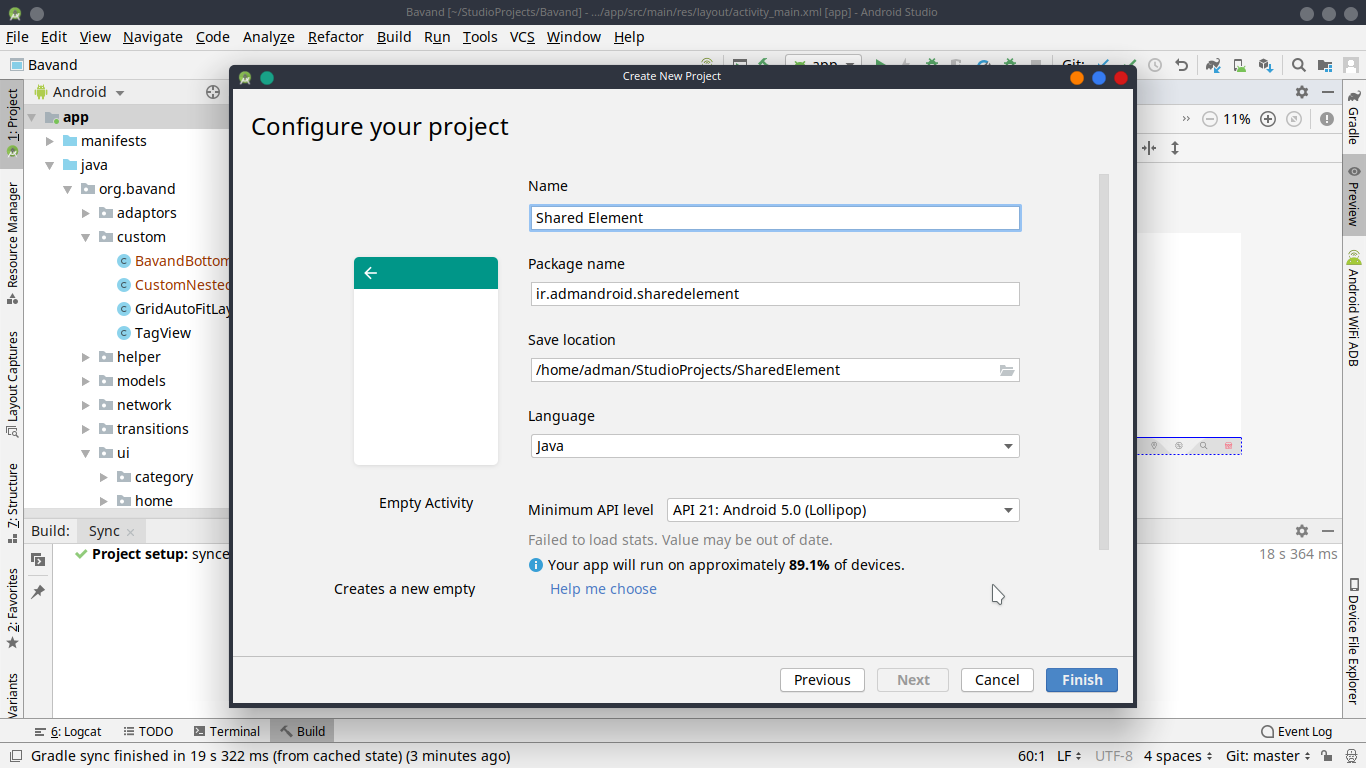Open the Gradle side panel tab
Image resolution: width=1366 pixels, height=768 pixels.
(1354, 118)
